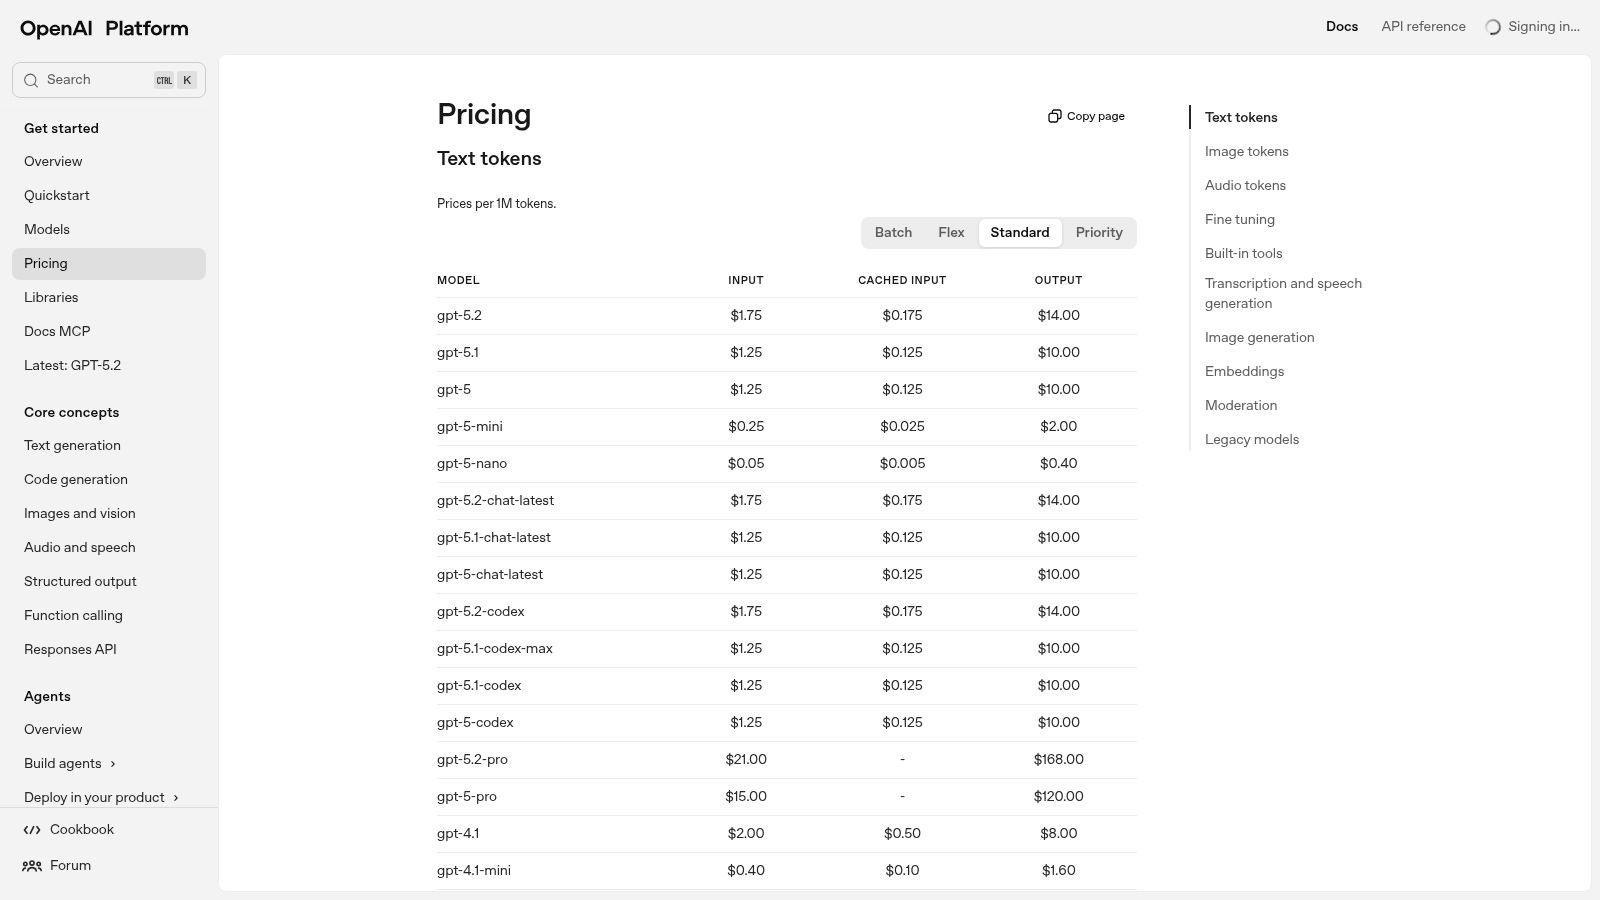Click the gpt-4.1-mini model name
This screenshot has height=900, width=1600.
(x=474, y=871)
